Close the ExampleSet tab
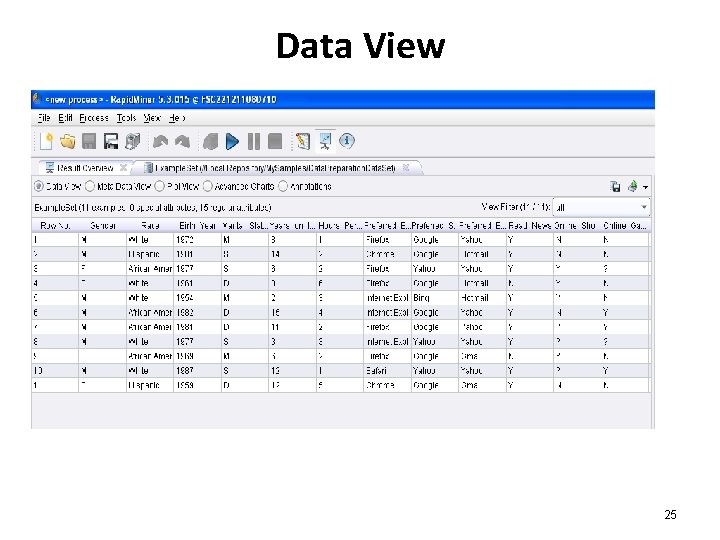Image resolution: width=720 pixels, height=540 pixels. [x=406, y=168]
